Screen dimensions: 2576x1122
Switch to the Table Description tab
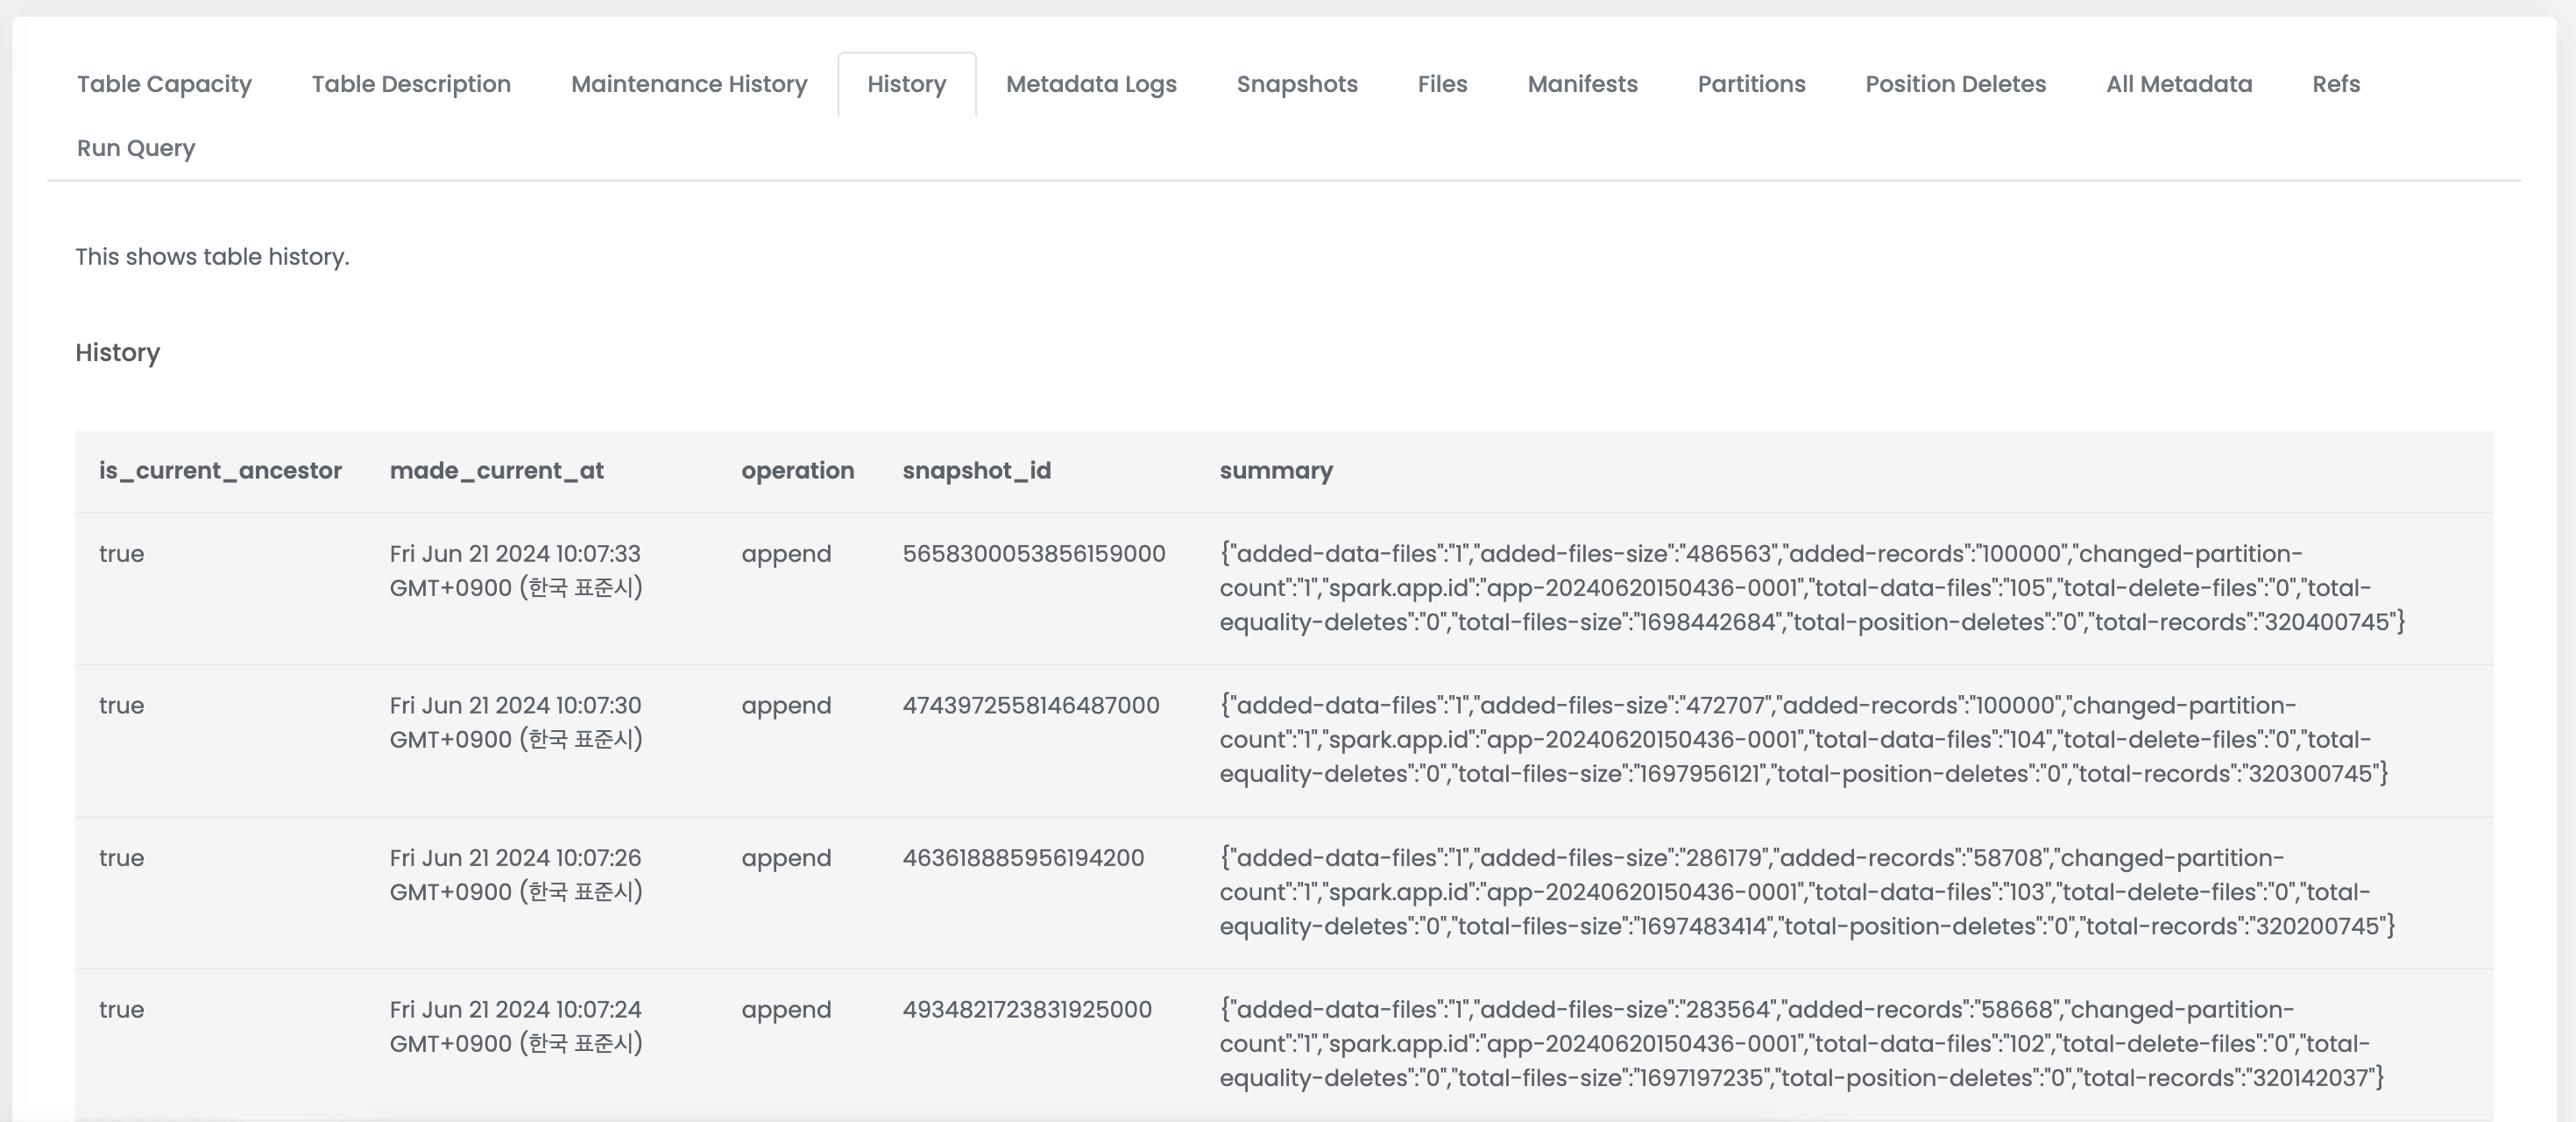(x=411, y=84)
